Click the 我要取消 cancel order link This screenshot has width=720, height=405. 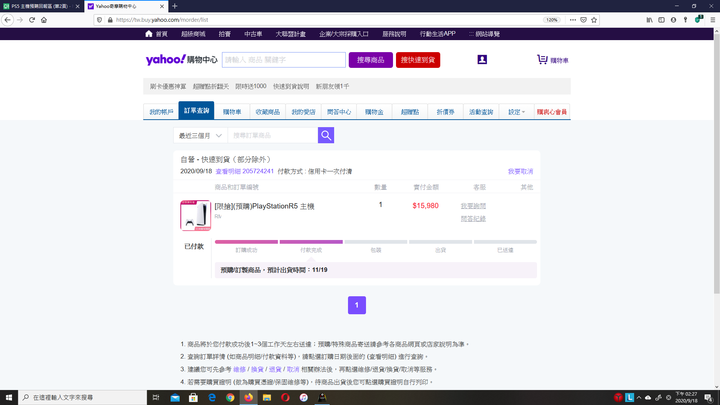coord(520,171)
